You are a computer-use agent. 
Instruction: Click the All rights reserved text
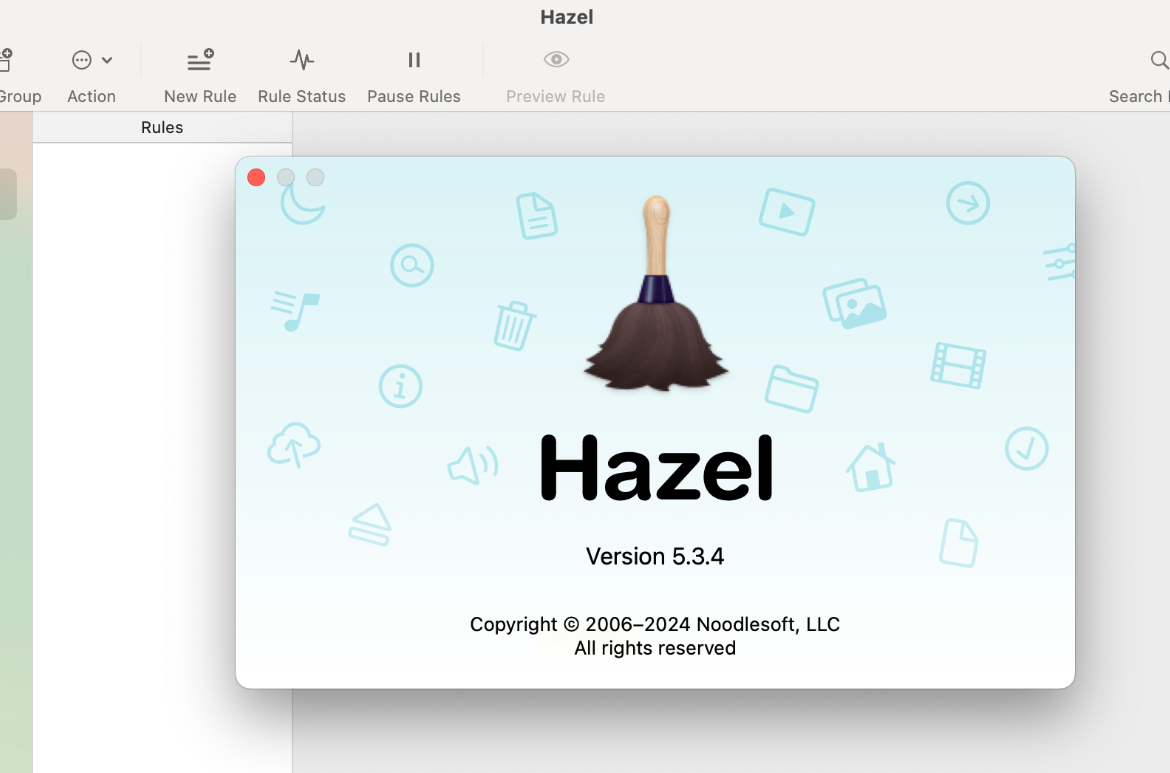655,648
